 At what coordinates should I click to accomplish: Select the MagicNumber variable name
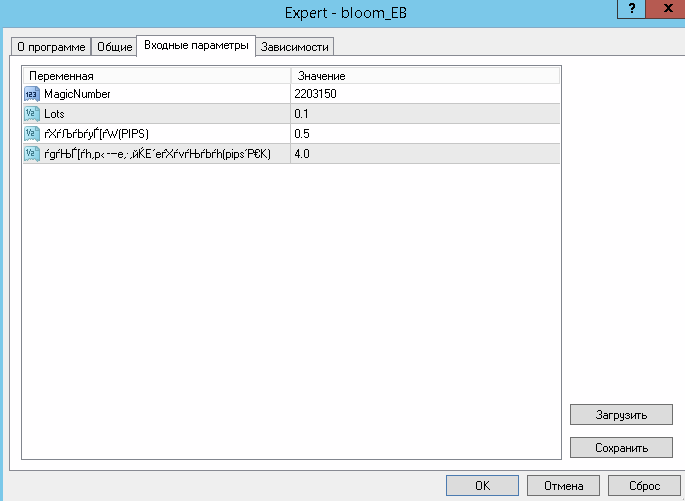77,94
